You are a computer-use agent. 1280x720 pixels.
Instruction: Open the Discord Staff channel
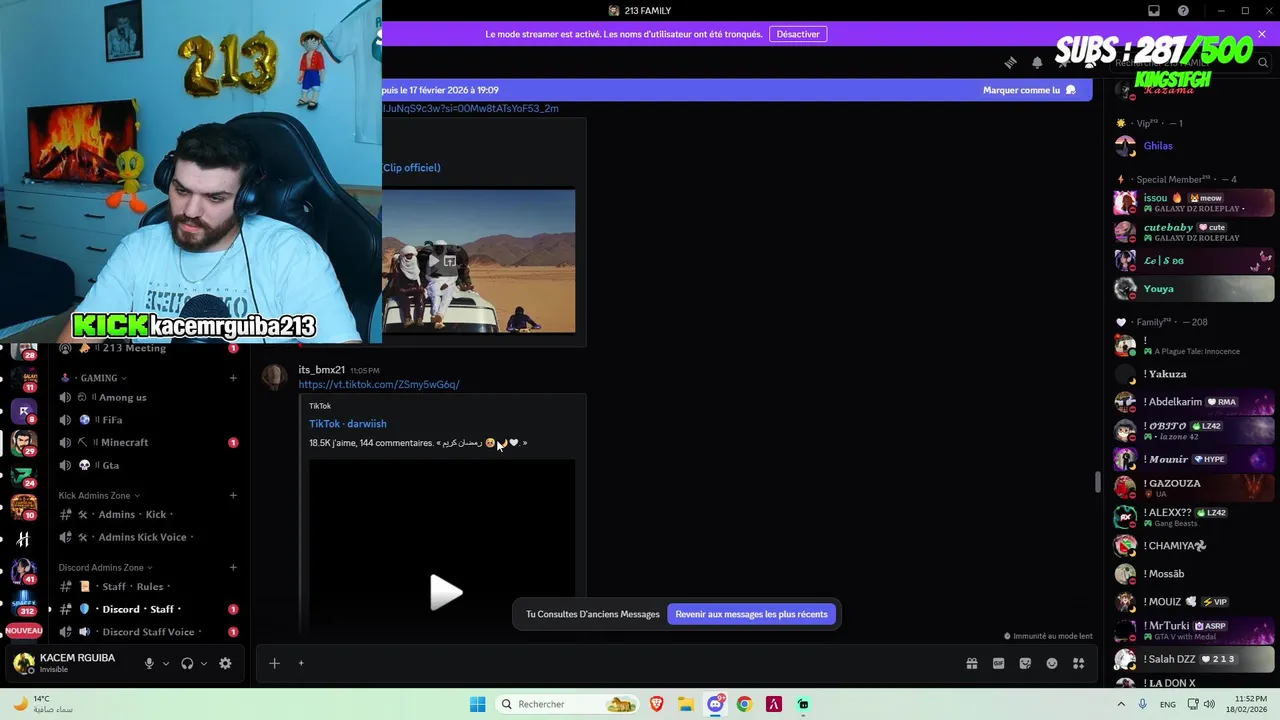pyautogui.click(x=149, y=609)
